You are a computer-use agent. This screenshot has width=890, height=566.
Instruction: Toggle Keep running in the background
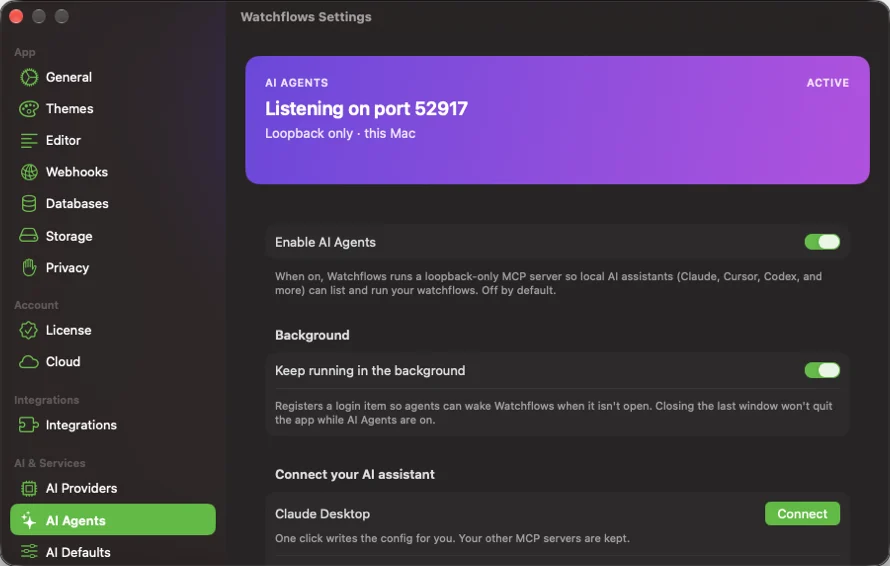coord(822,370)
